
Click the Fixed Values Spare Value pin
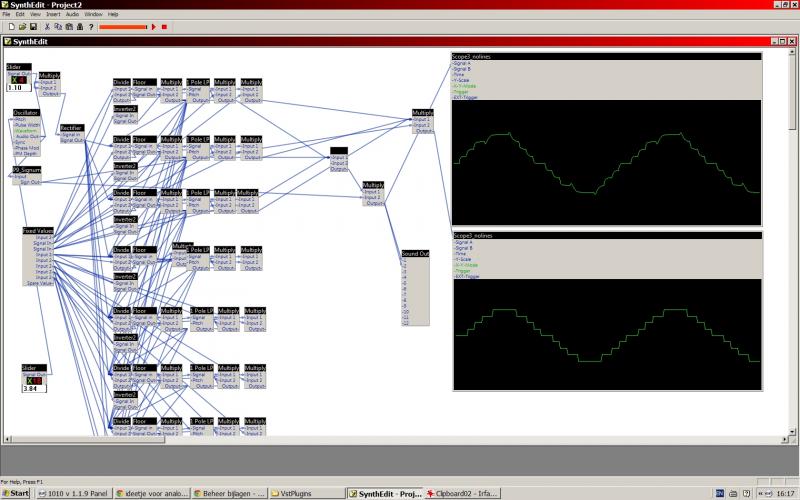[40, 283]
